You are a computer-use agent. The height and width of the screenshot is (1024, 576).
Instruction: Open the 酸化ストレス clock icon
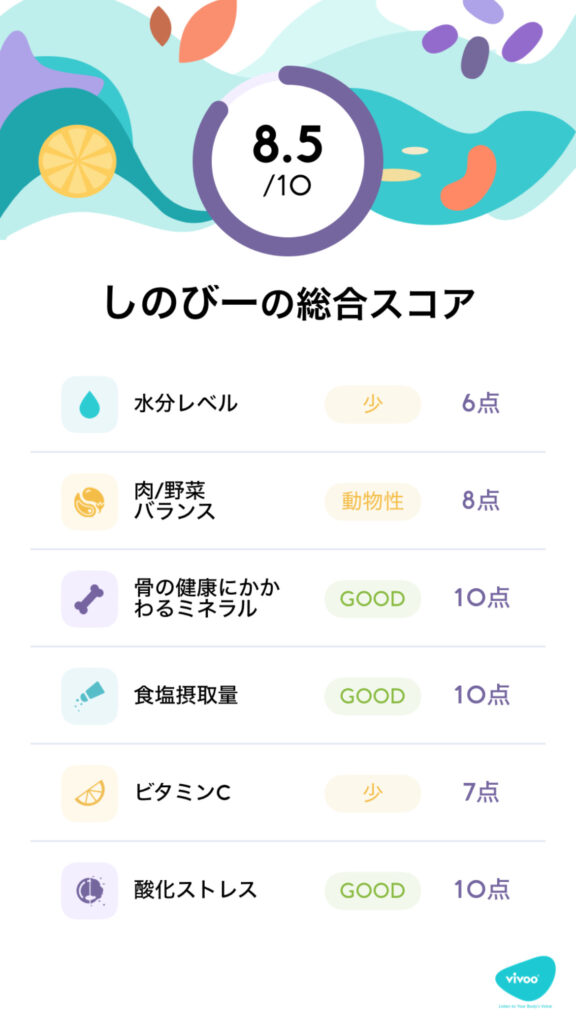pos(88,890)
